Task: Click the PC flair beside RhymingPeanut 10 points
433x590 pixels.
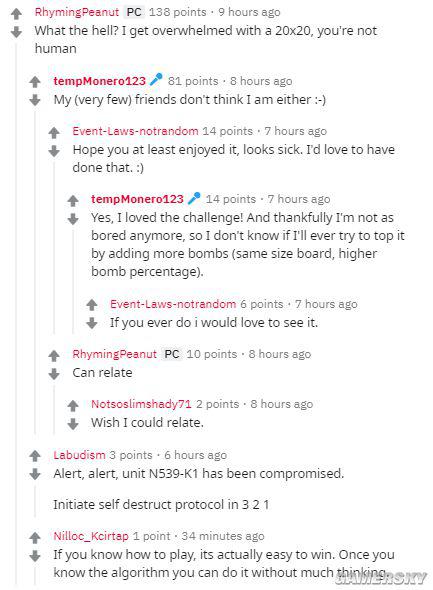Action: 172,354
